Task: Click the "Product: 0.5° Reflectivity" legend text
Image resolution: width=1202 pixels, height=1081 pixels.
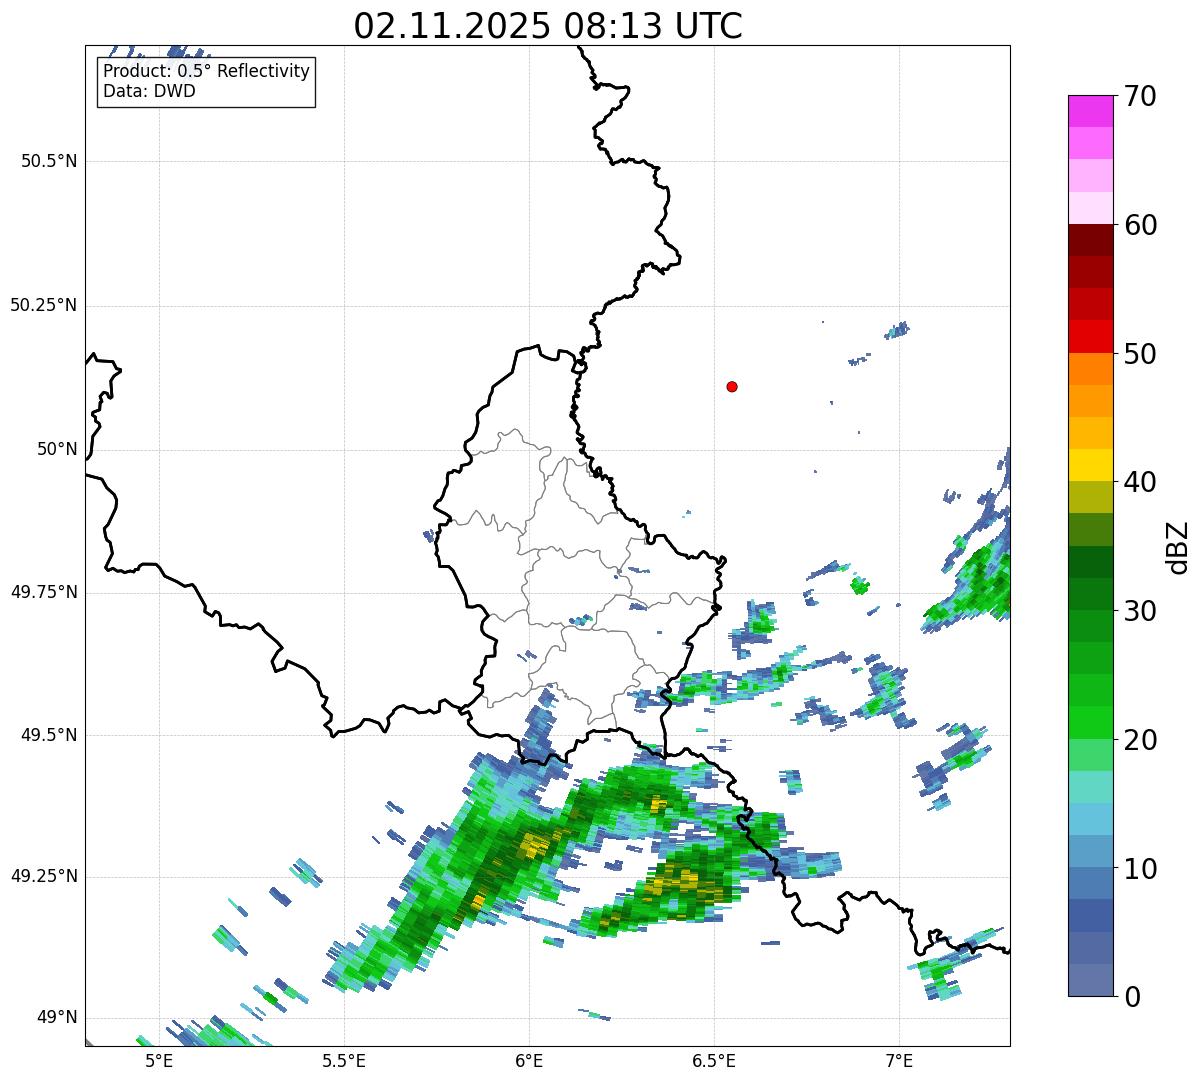Action: coord(207,72)
